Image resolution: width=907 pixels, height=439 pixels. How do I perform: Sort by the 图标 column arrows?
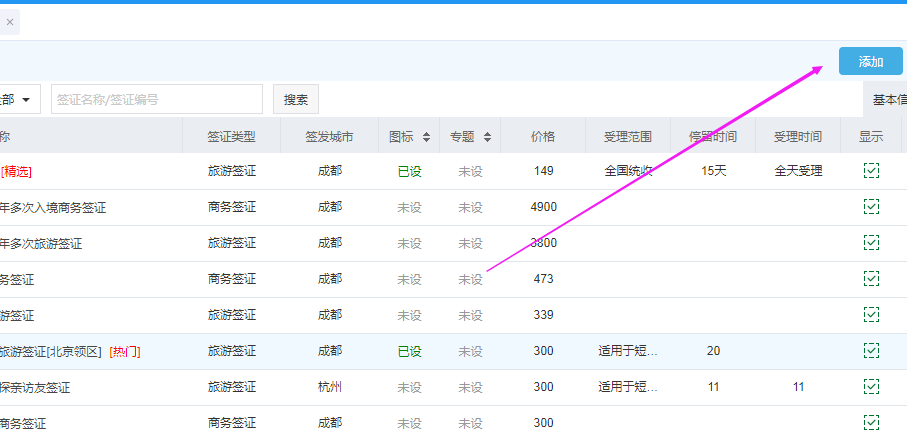427,137
